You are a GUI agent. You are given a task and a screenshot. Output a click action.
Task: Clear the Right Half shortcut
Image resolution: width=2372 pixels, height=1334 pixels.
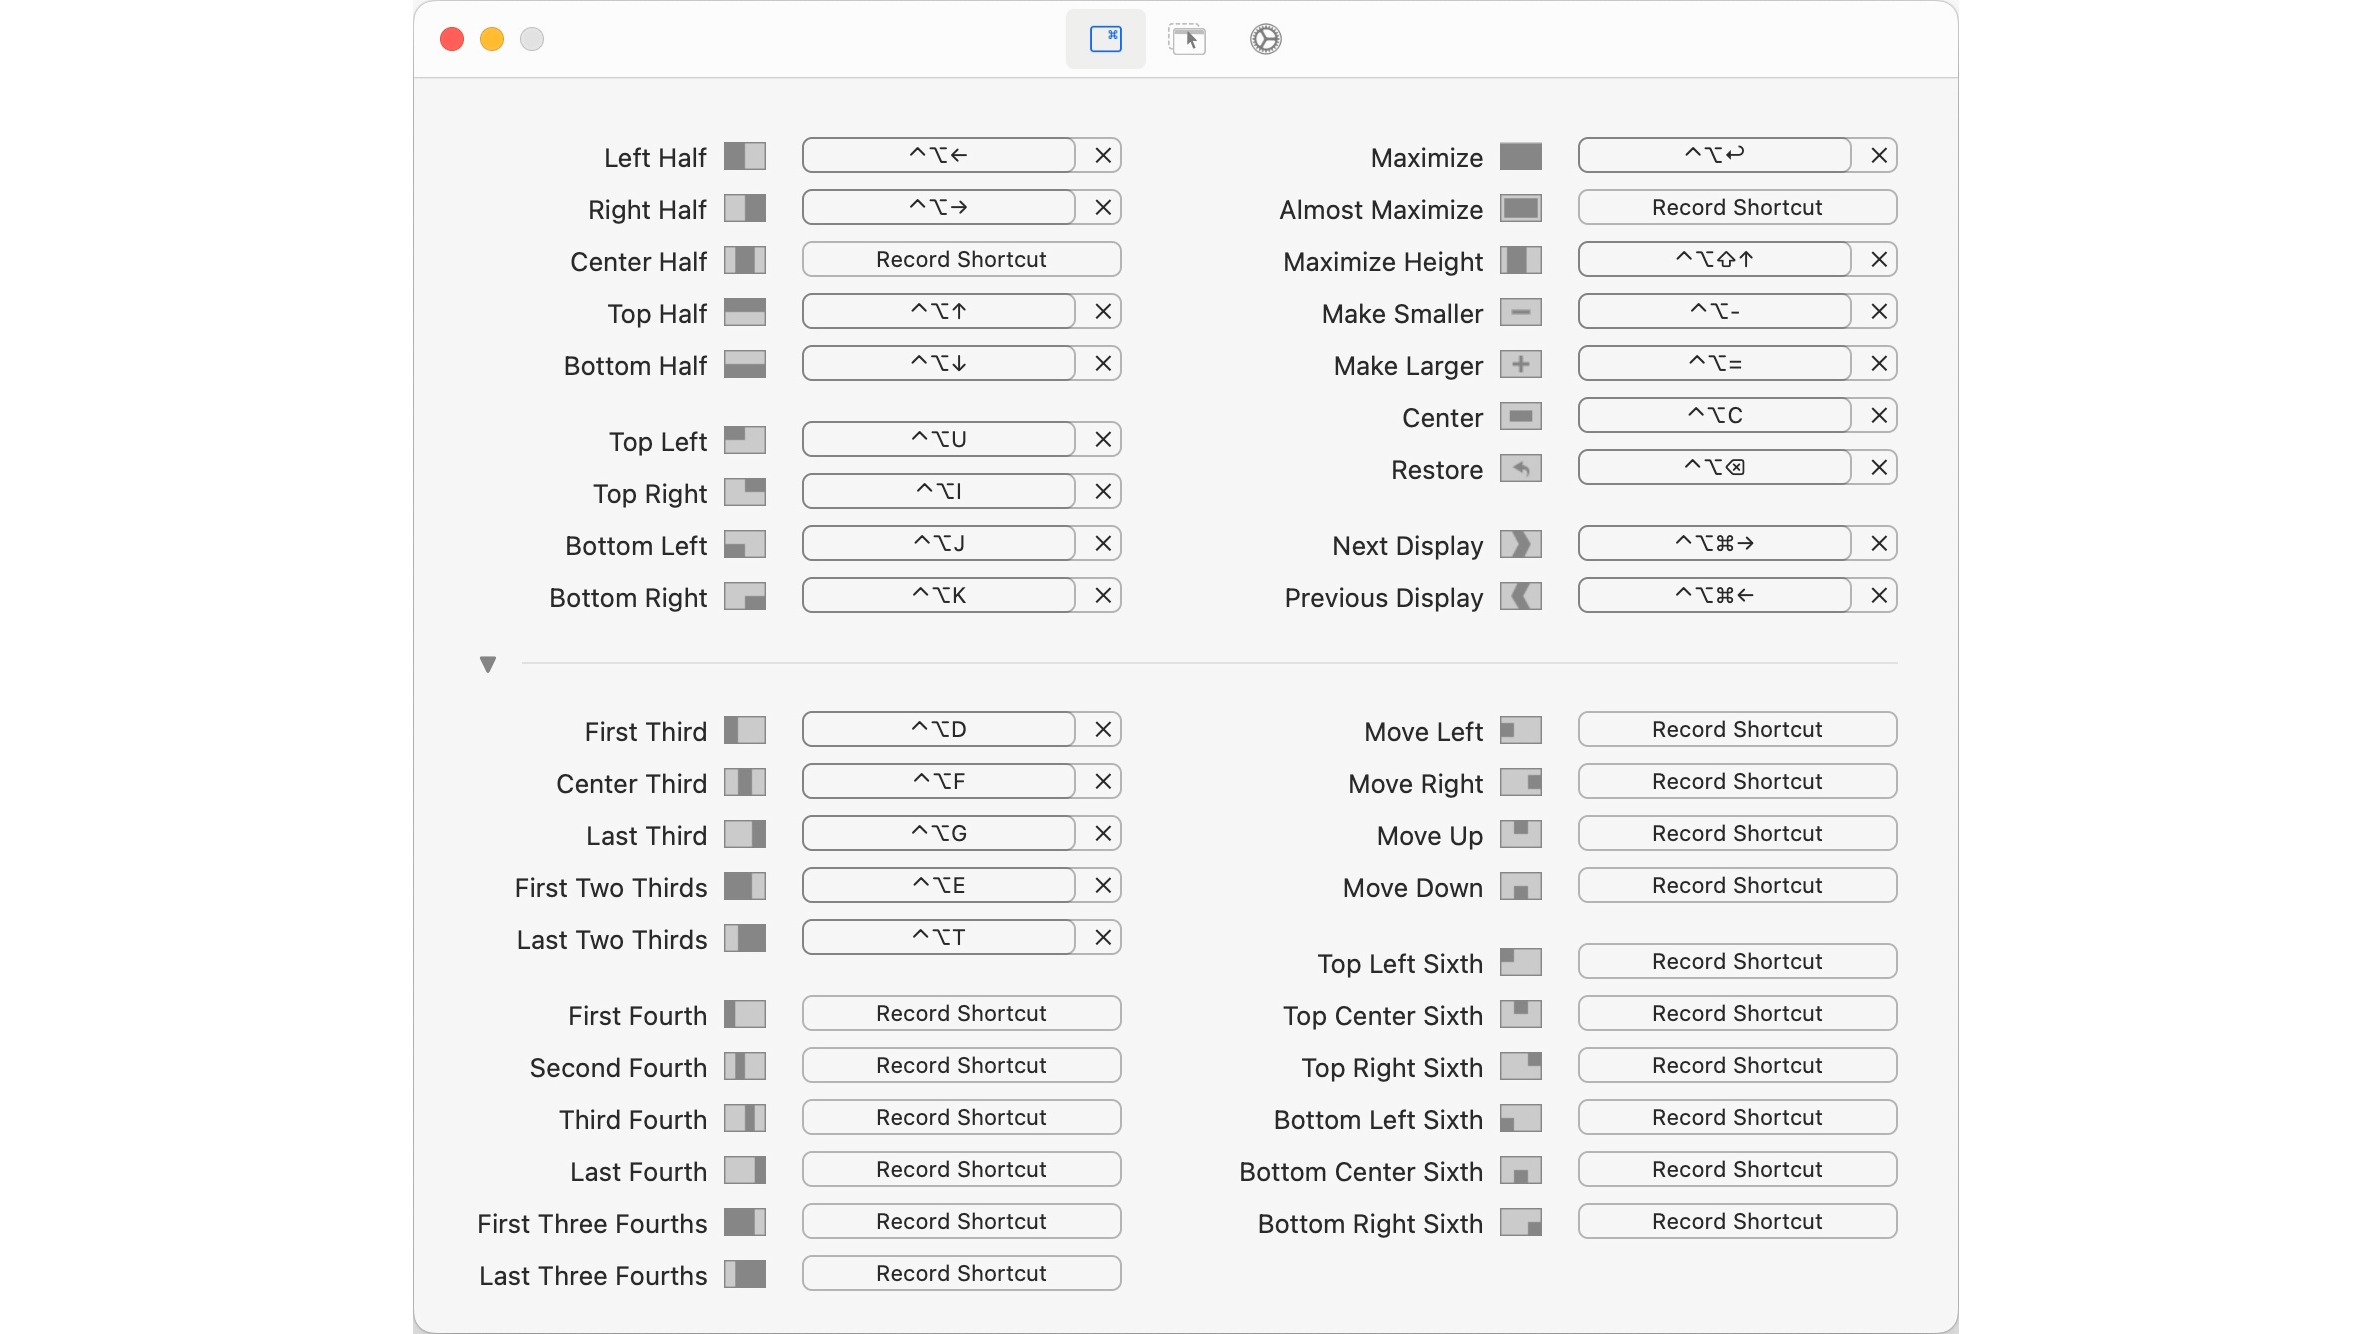1103,208
